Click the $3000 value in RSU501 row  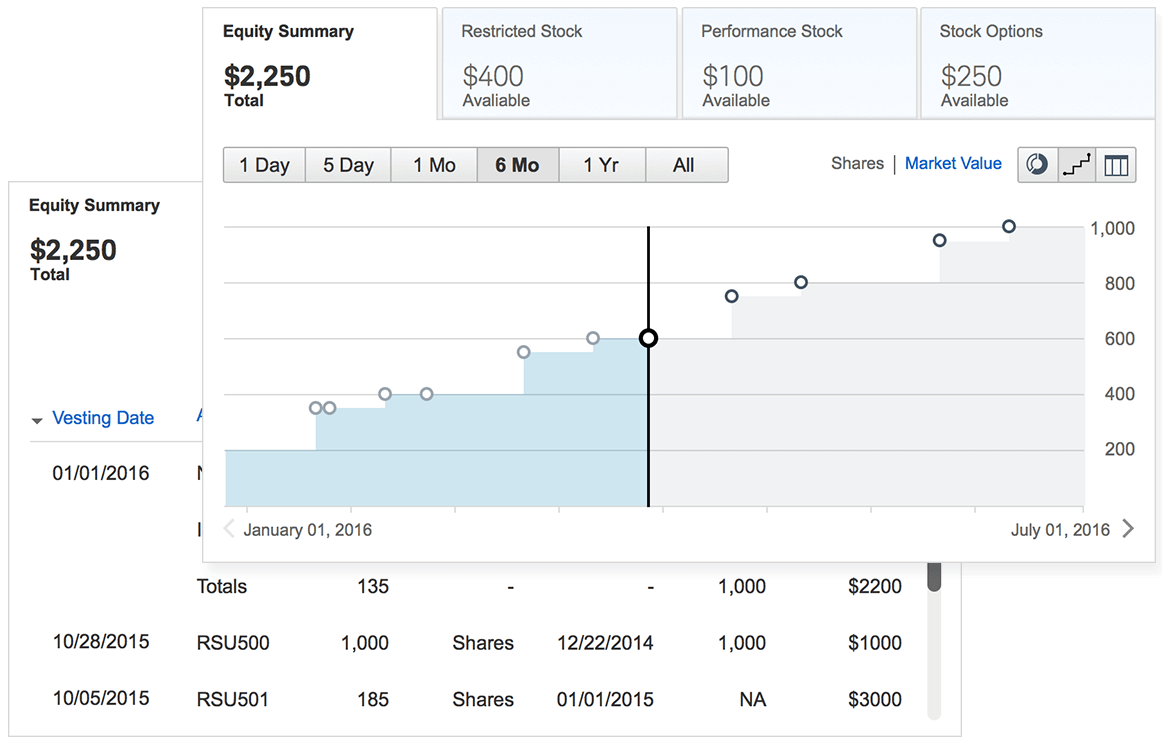(874, 699)
